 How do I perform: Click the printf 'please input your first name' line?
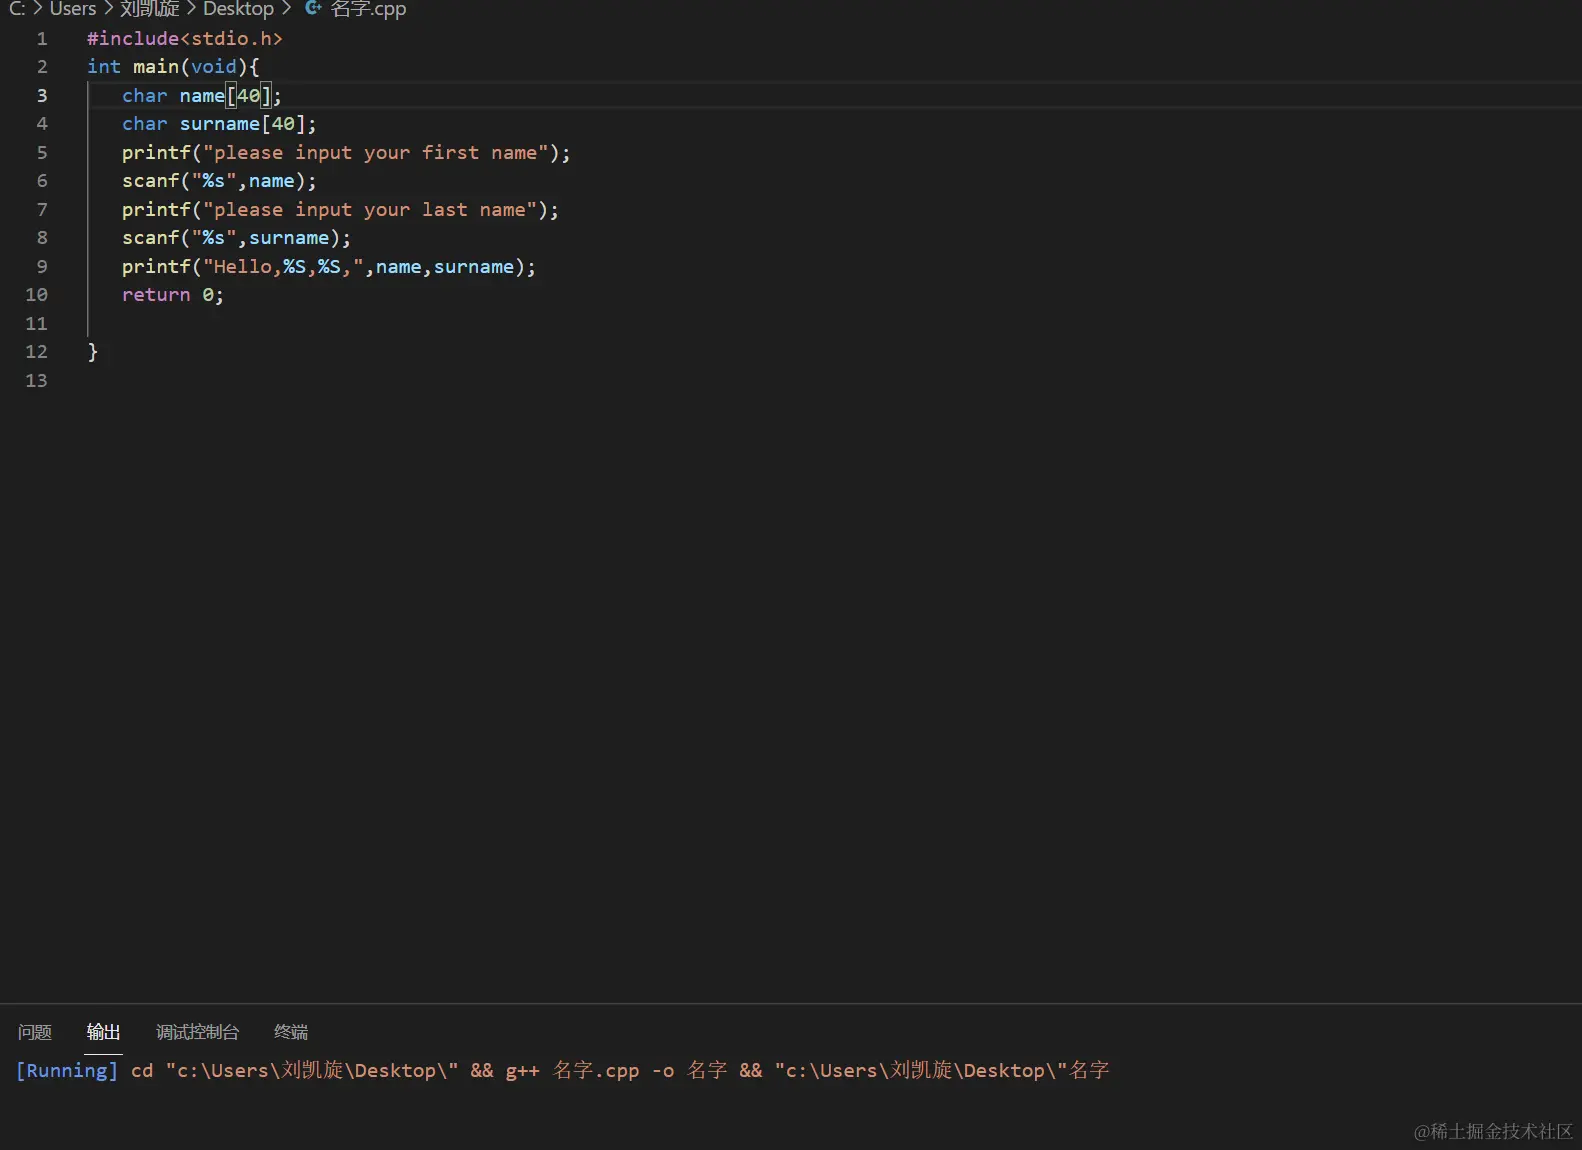tap(346, 153)
